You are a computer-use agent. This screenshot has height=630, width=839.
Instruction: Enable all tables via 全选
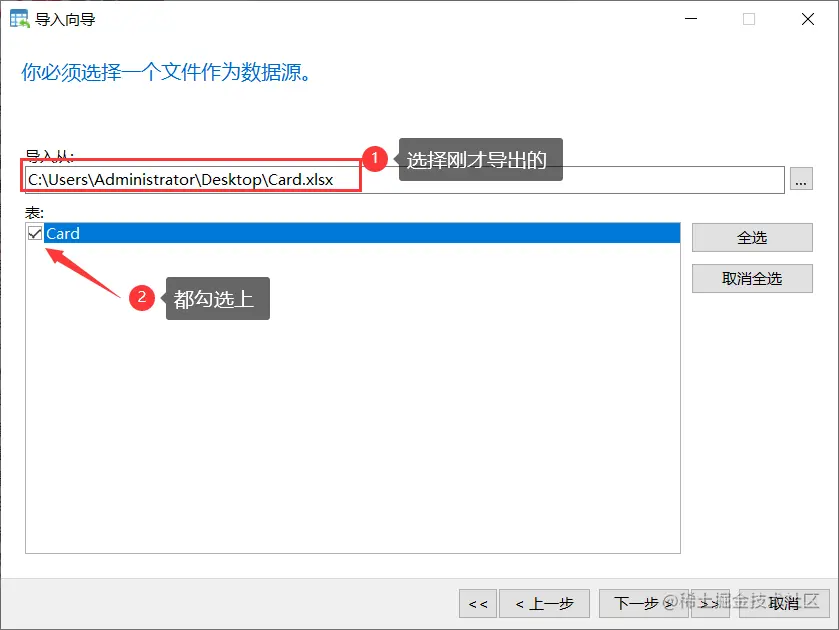coord(751,237)
